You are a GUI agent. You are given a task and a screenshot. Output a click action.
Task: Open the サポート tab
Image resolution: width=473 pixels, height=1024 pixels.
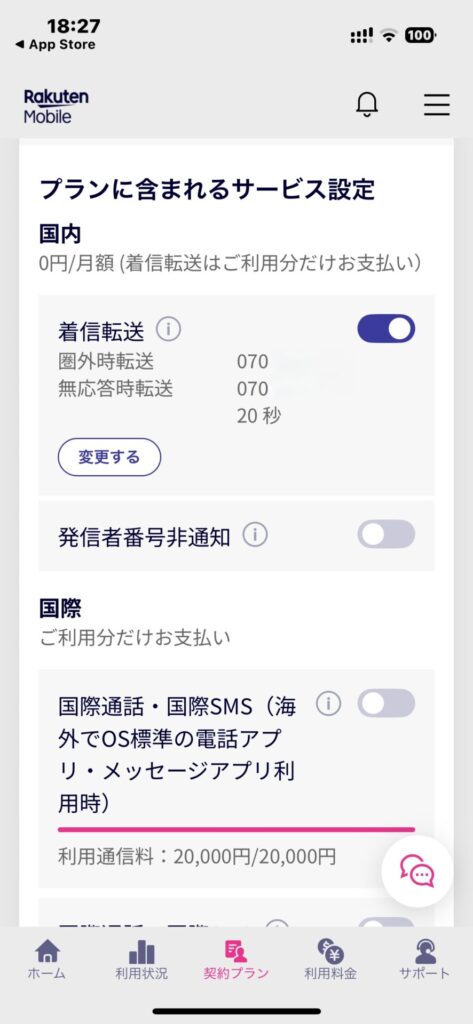click(x=425, y=959)
